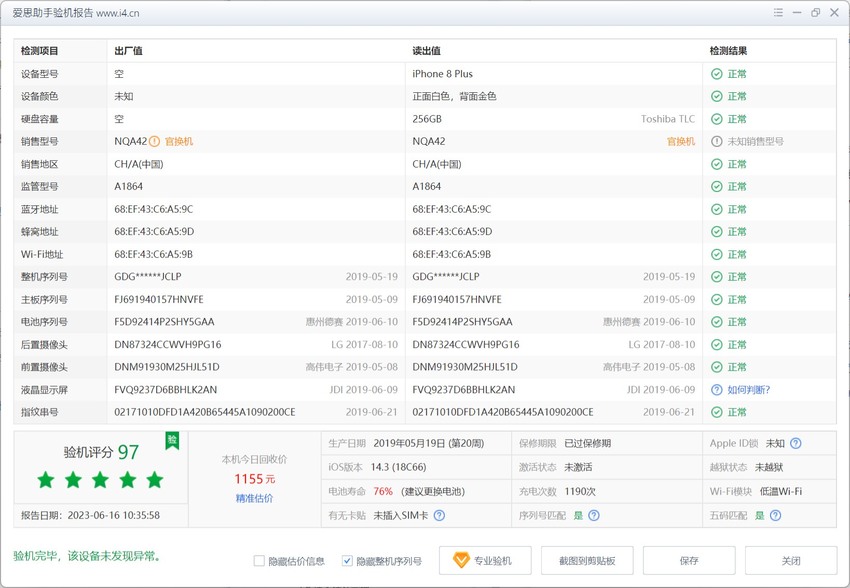Select the Toshiba TLC storage label
Screen dimensions: 850x588
pos(668,119)
